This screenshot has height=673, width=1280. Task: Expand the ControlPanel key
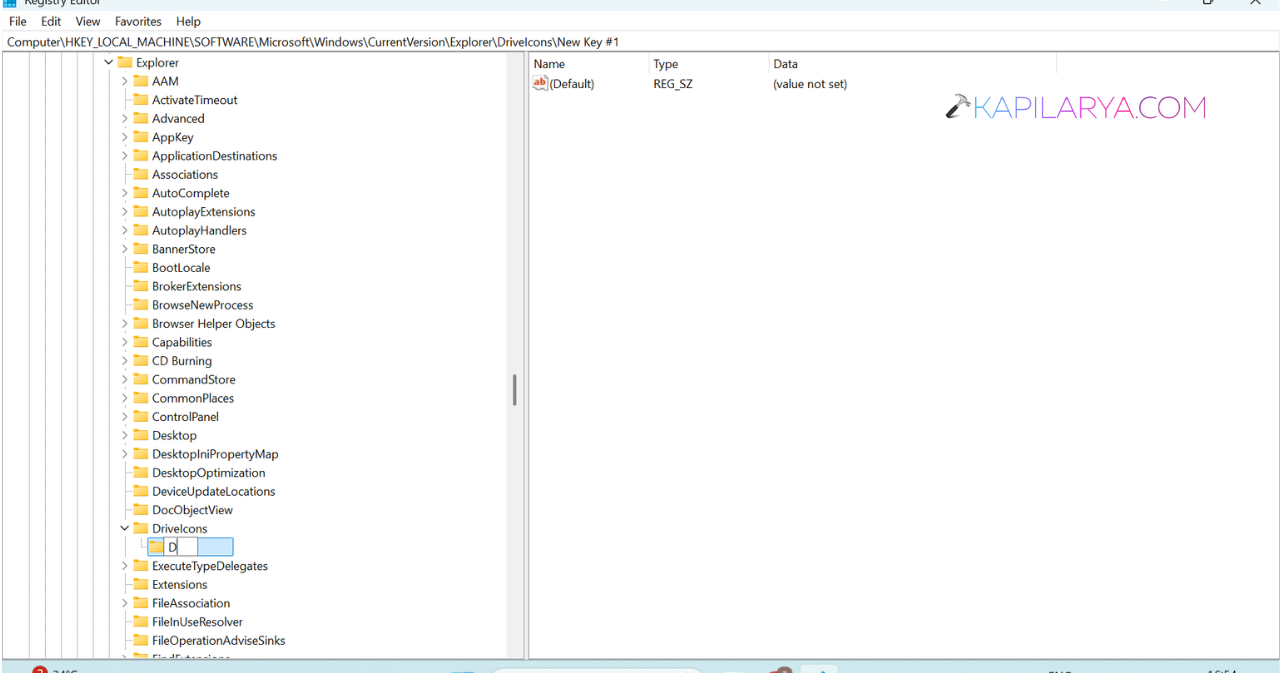(x=125, y=417)
